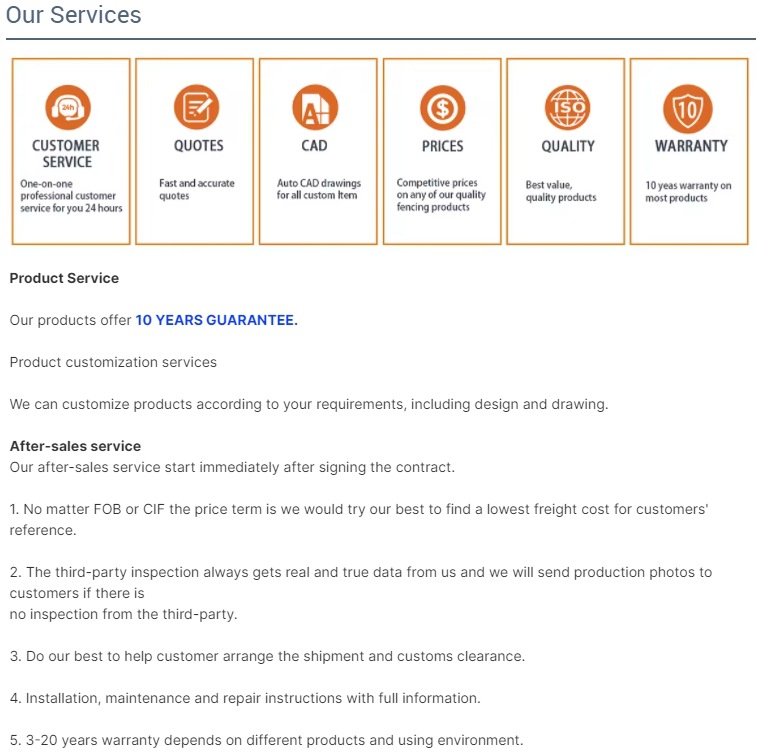Select the PRICES card heading
760x755 pixels.
(443, 146)
